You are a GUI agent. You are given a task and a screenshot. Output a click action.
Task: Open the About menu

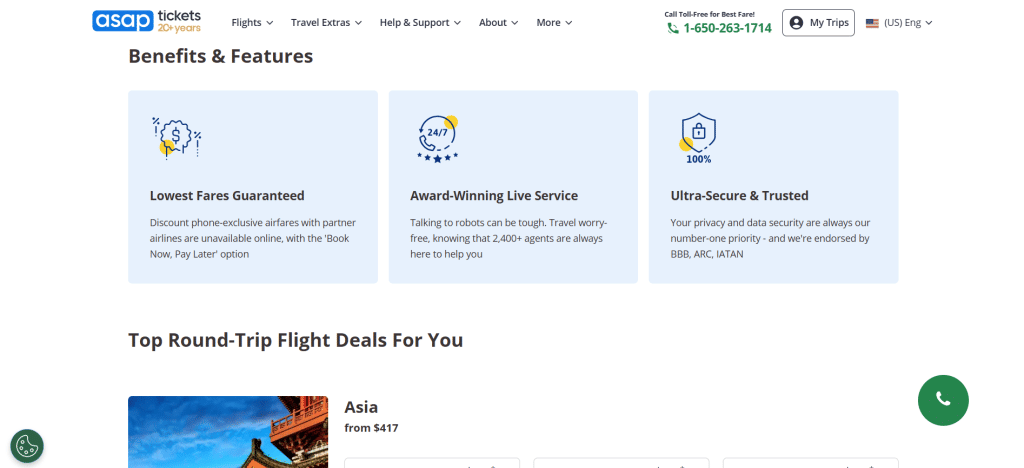pyautogui.click(x=498, y=22)
